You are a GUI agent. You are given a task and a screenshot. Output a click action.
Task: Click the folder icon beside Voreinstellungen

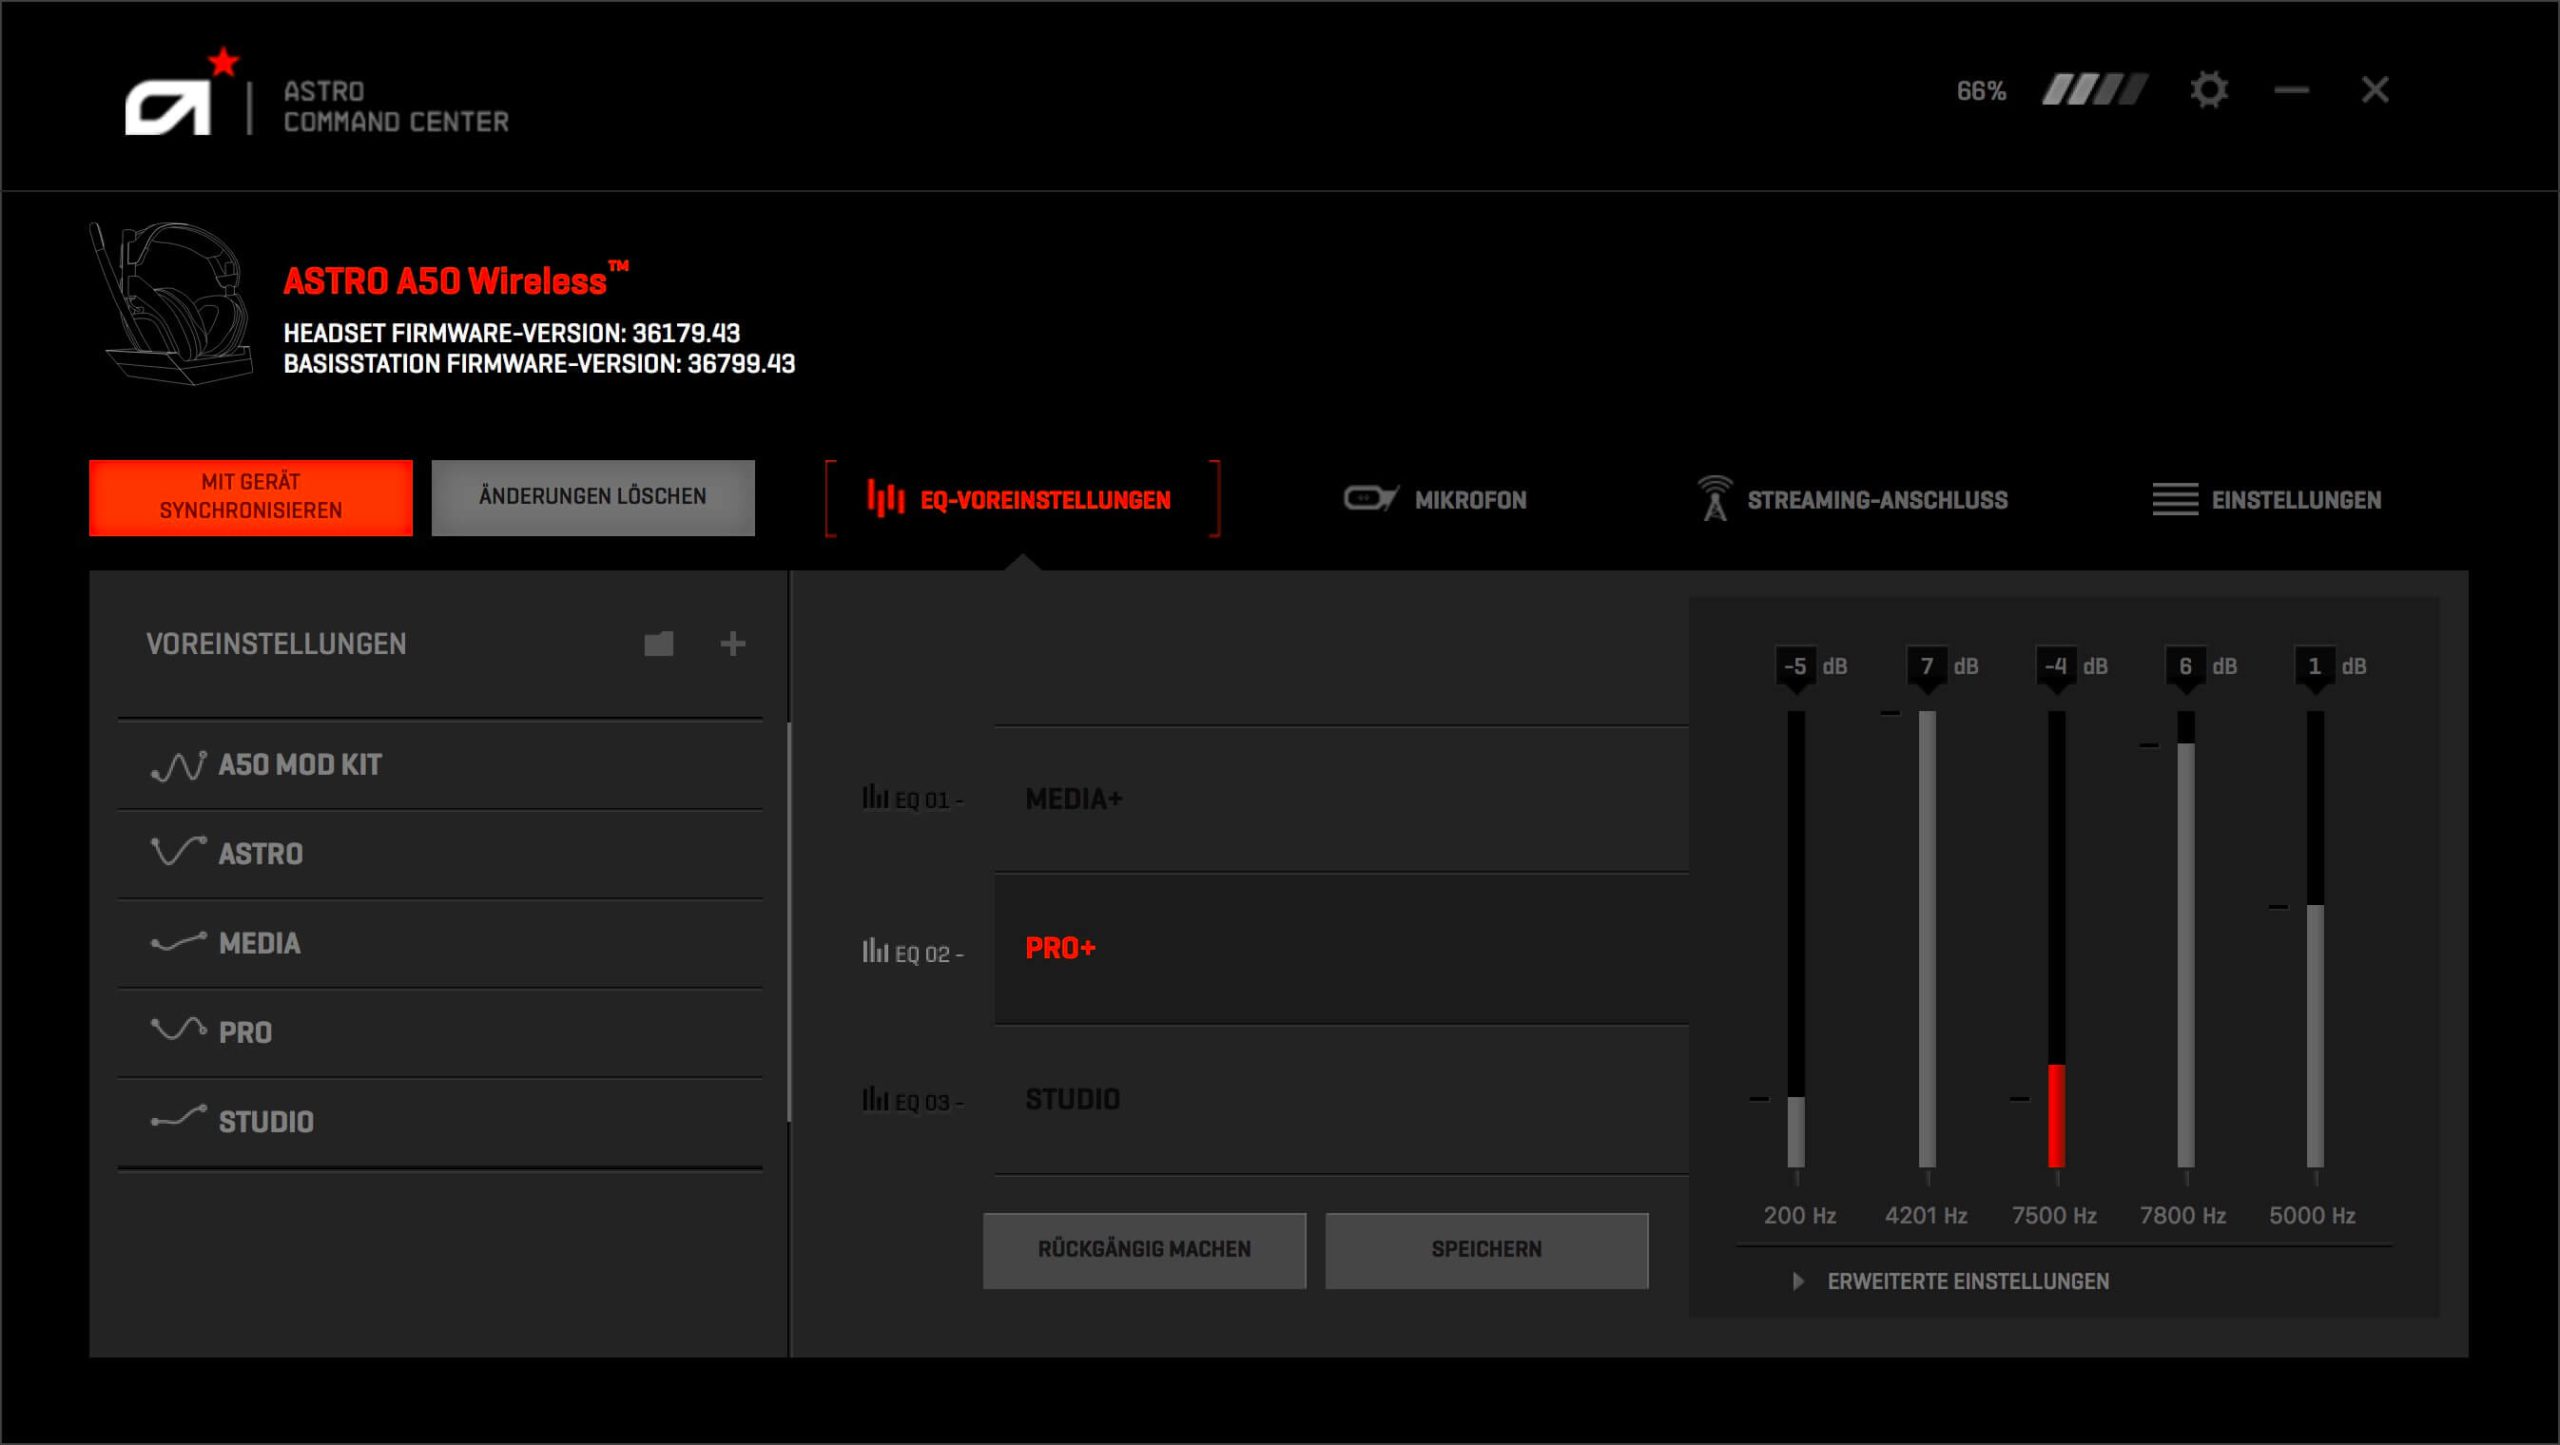658,644
